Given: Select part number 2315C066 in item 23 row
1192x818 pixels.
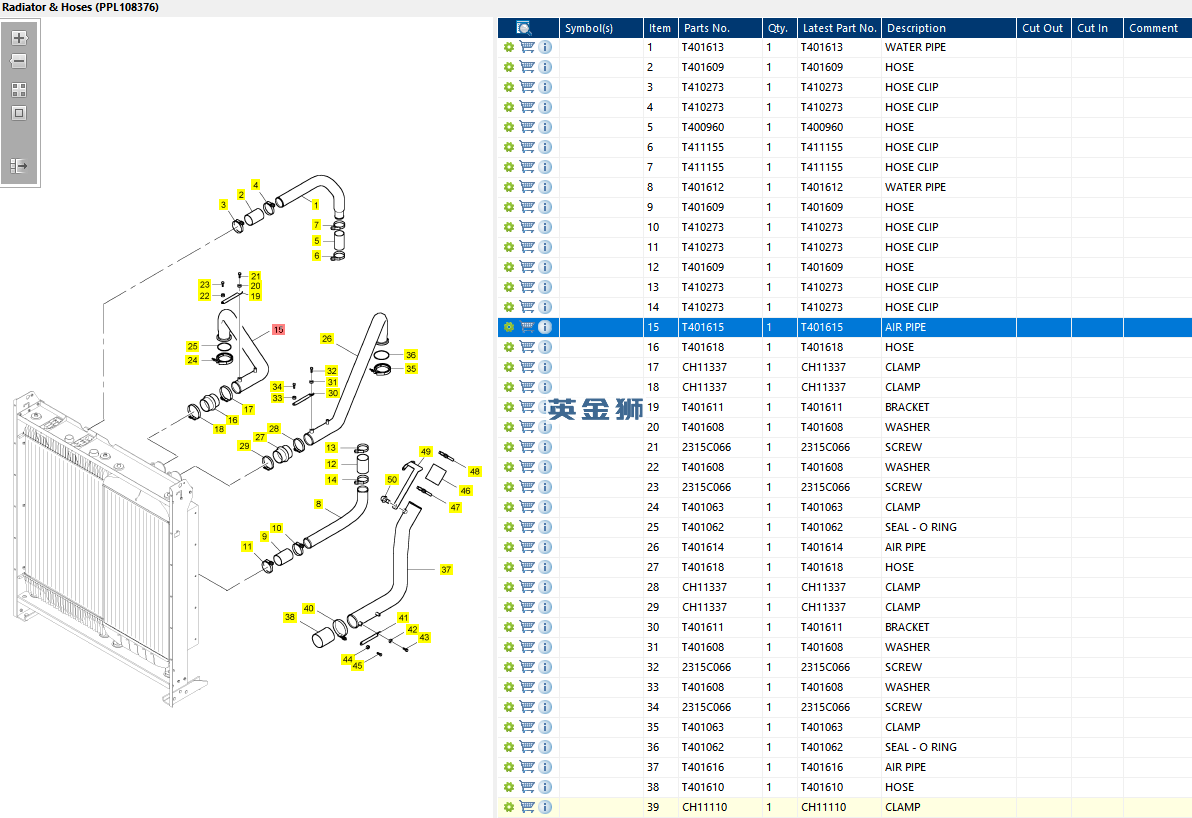Looking at the screenshot, I should pyautogui.click(x=706, y=487).
